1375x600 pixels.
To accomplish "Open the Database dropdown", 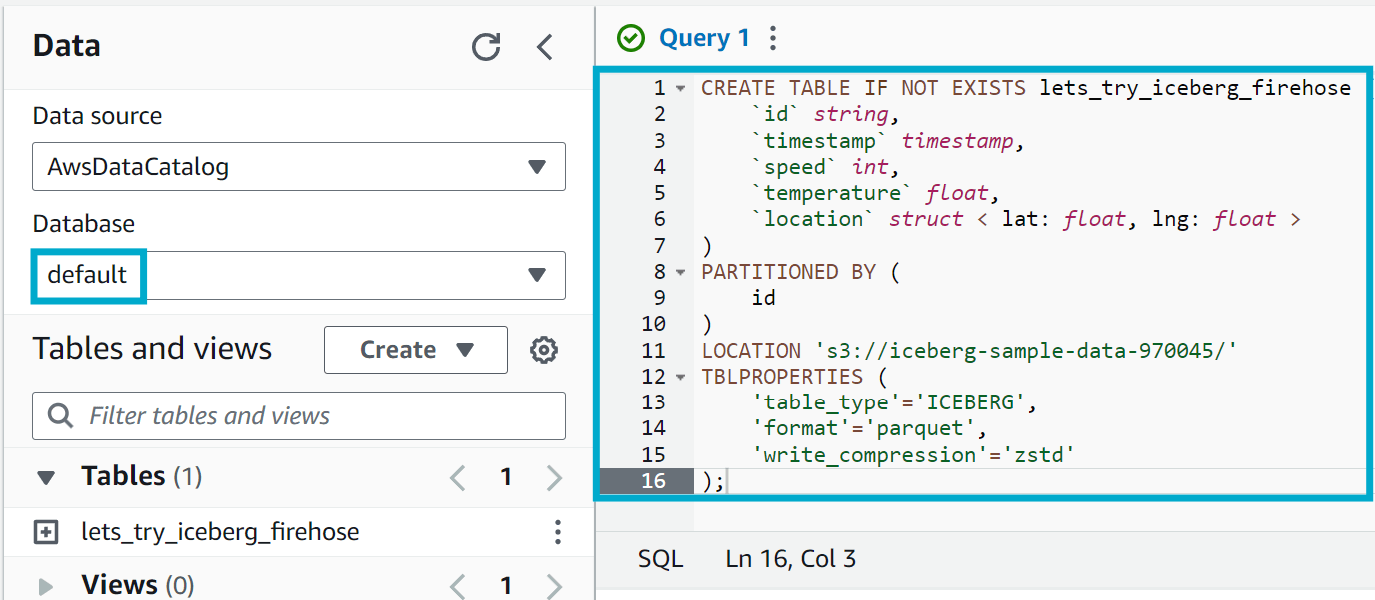I will click(x=299, y=275).
